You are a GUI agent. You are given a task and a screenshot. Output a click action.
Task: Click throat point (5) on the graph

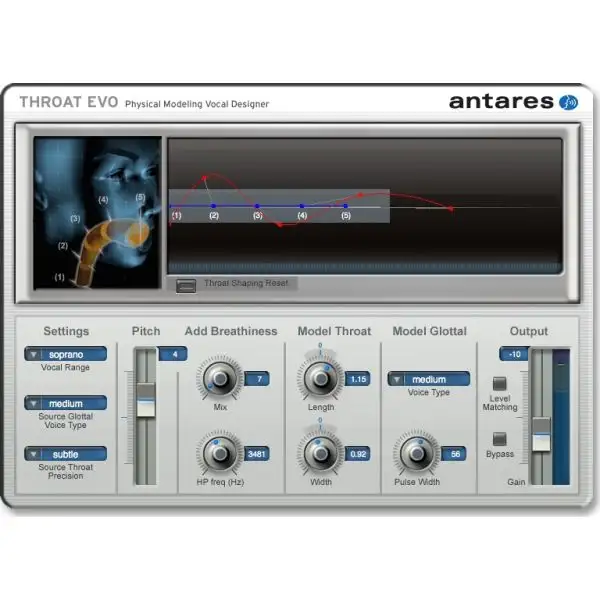click(x=346, y=206)
